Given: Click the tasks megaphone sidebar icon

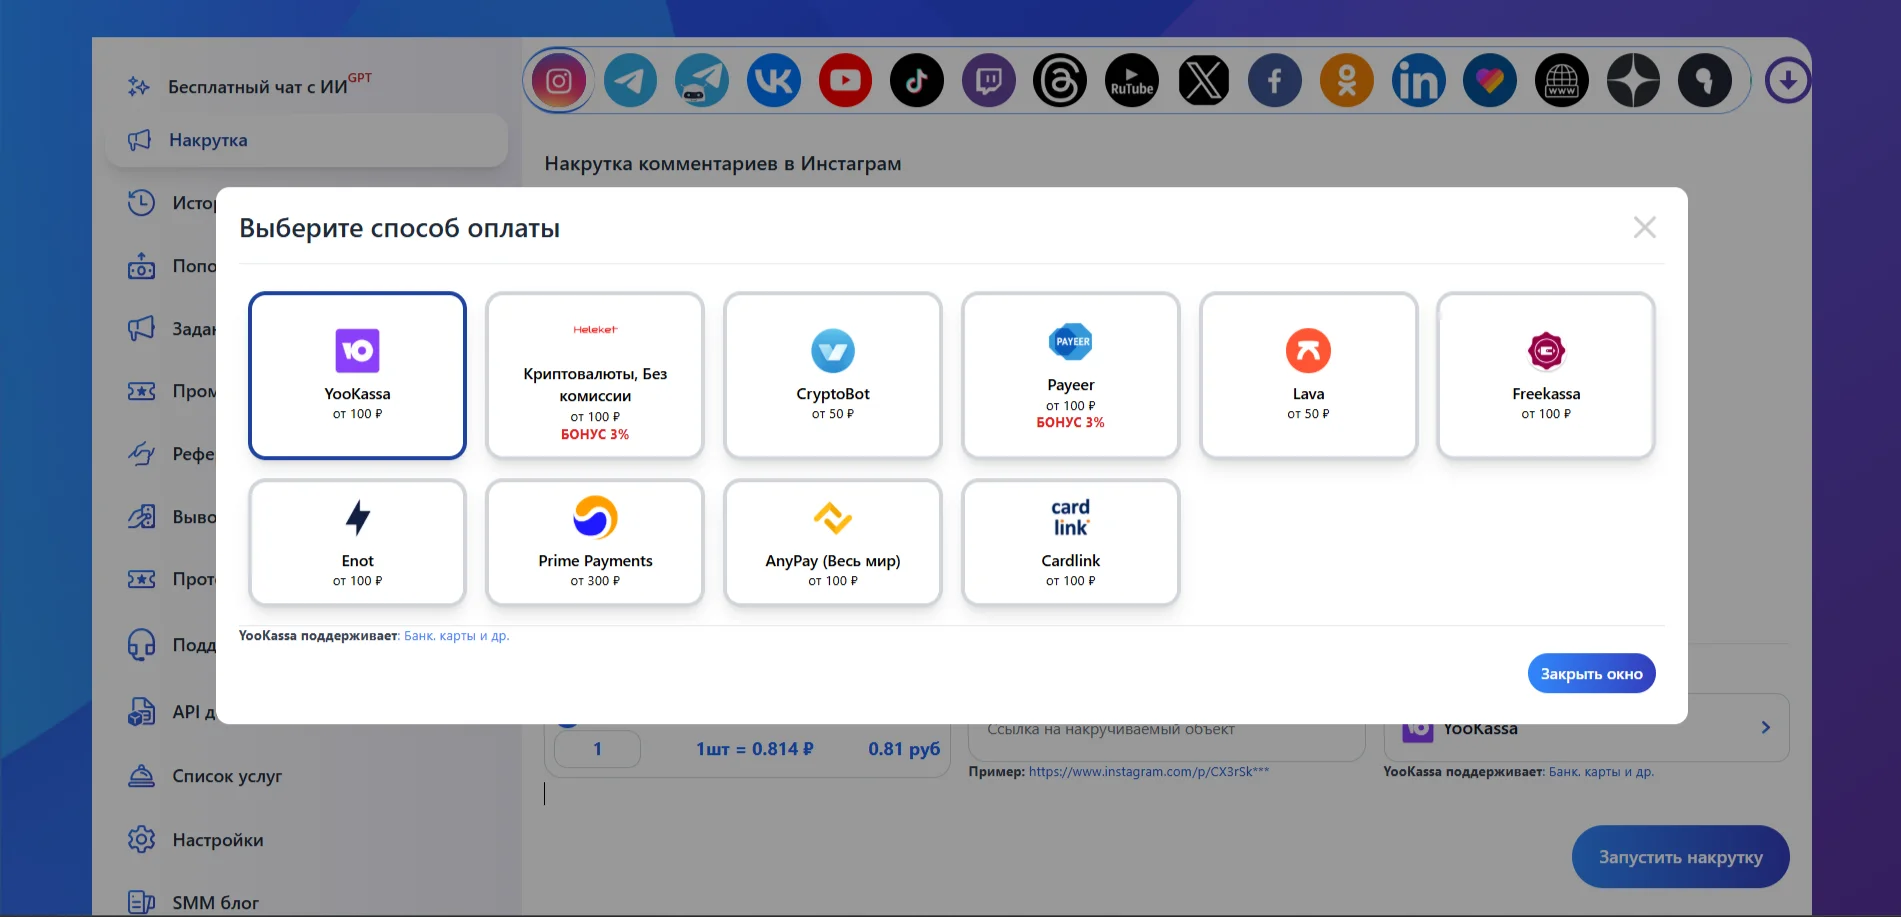Looking at the screenshot, I should click(141, 328).
